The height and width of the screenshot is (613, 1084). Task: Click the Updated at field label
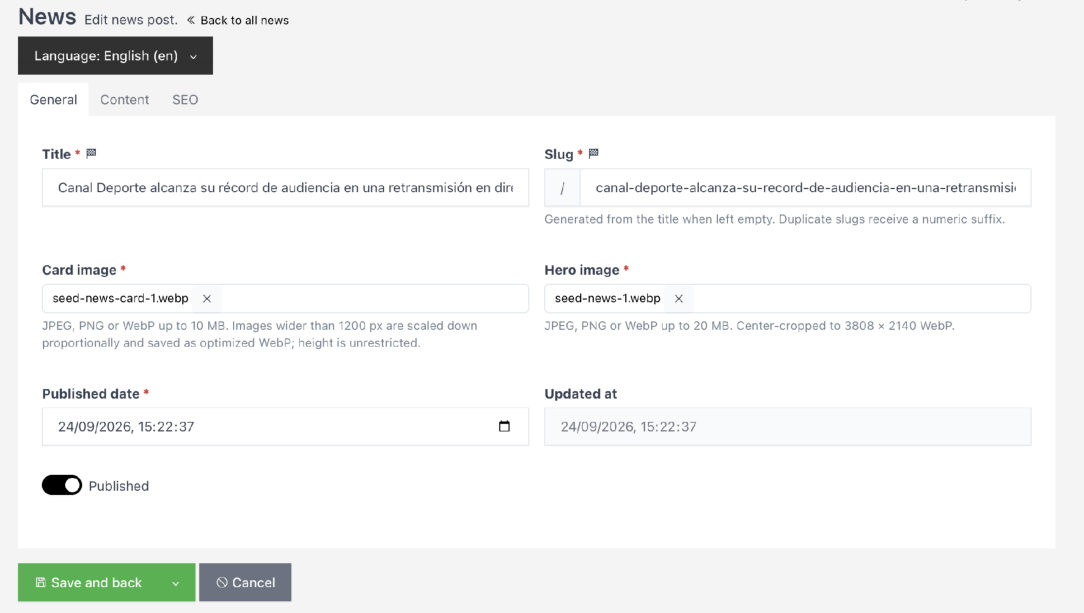[x=581, y=394]
